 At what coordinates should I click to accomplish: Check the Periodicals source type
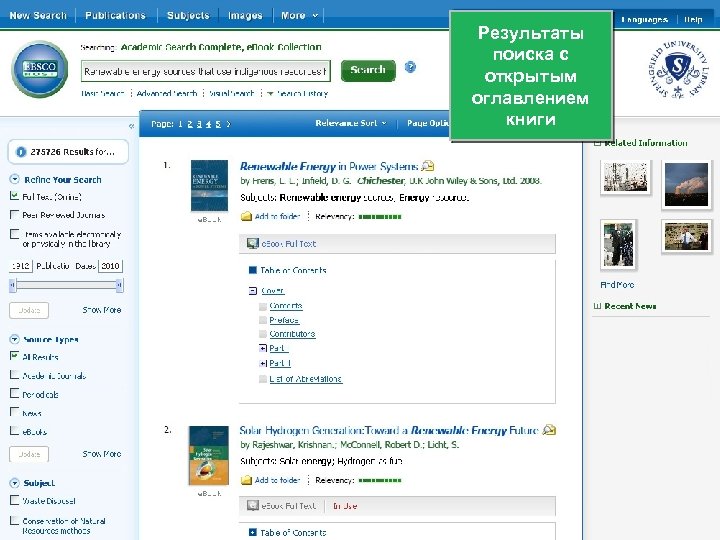pos(14,394)
